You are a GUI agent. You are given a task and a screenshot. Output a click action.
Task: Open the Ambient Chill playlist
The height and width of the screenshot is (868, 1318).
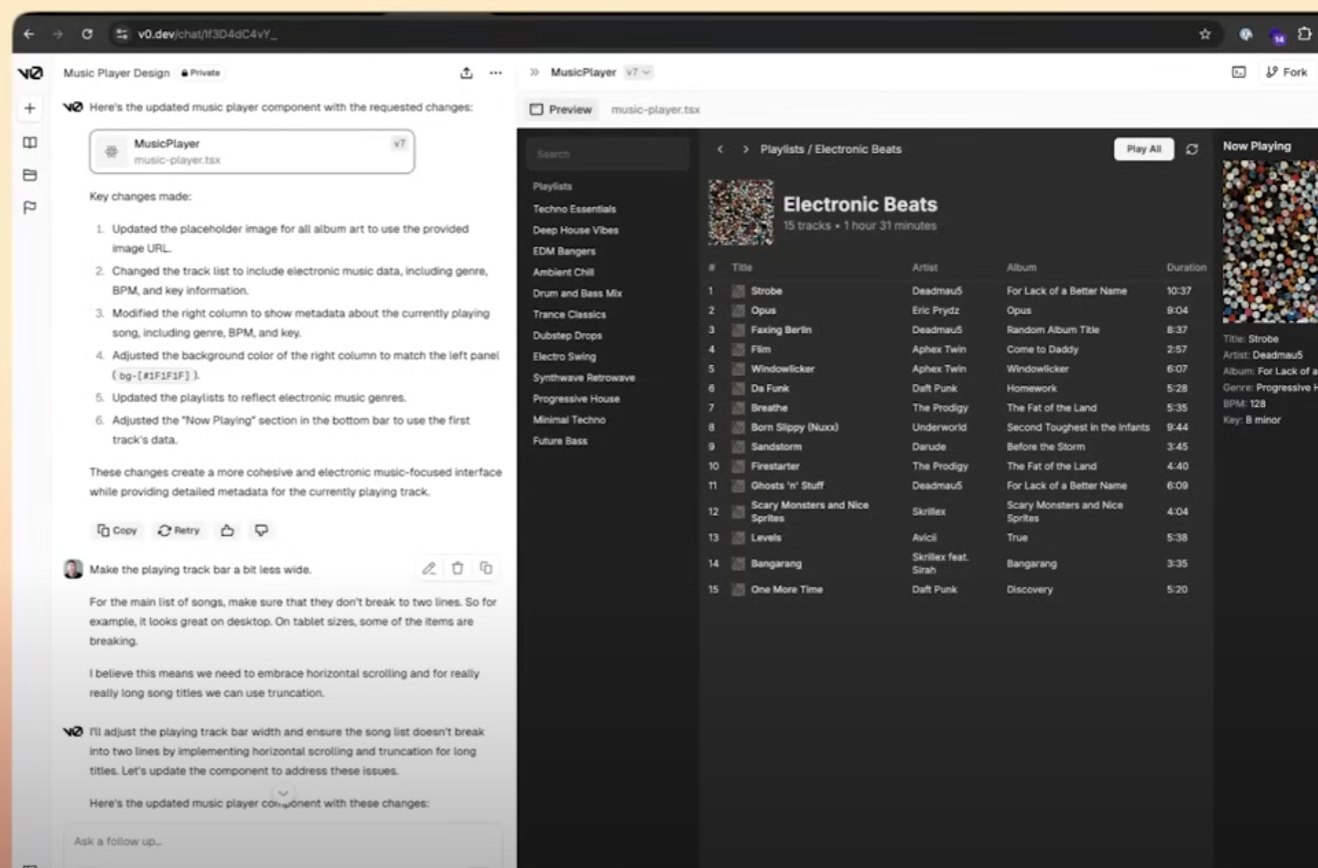pos(563,272)
